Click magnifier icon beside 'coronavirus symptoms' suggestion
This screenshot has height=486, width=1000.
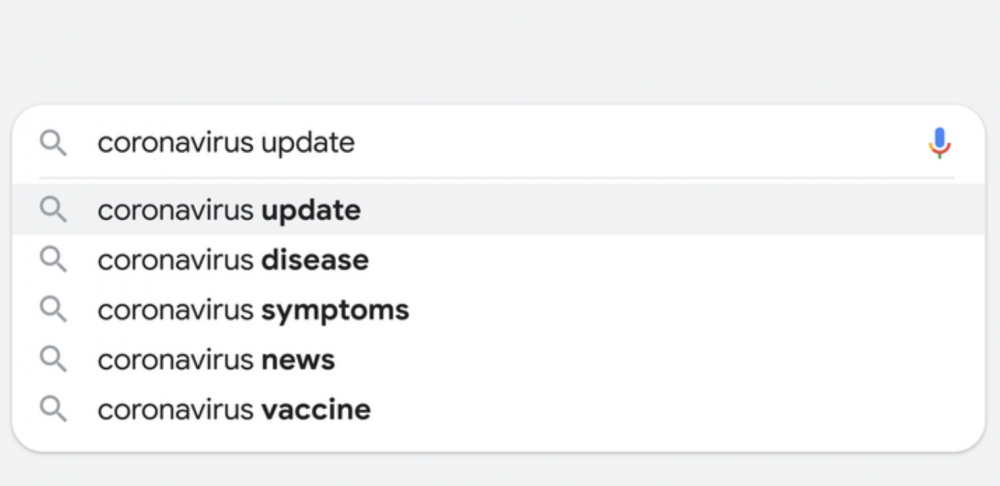tap(53, 309)
